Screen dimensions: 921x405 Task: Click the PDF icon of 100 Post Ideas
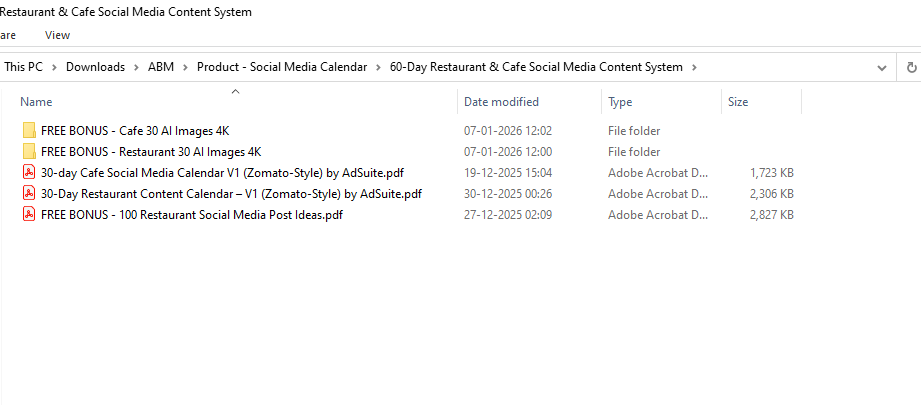click(x=29, y=215)
